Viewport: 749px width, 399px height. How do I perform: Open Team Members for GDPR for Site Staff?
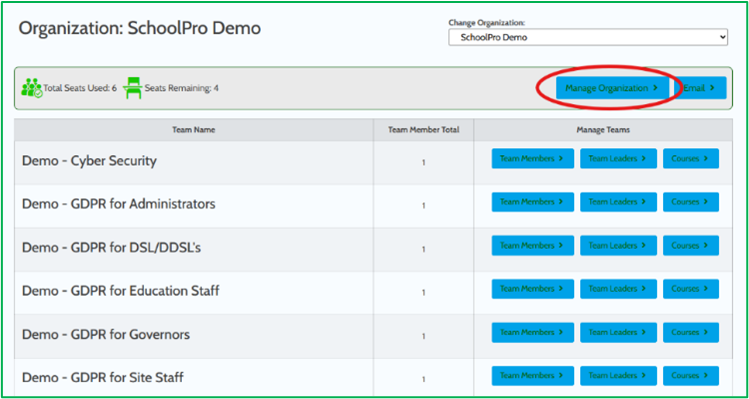tap(533, 376)
